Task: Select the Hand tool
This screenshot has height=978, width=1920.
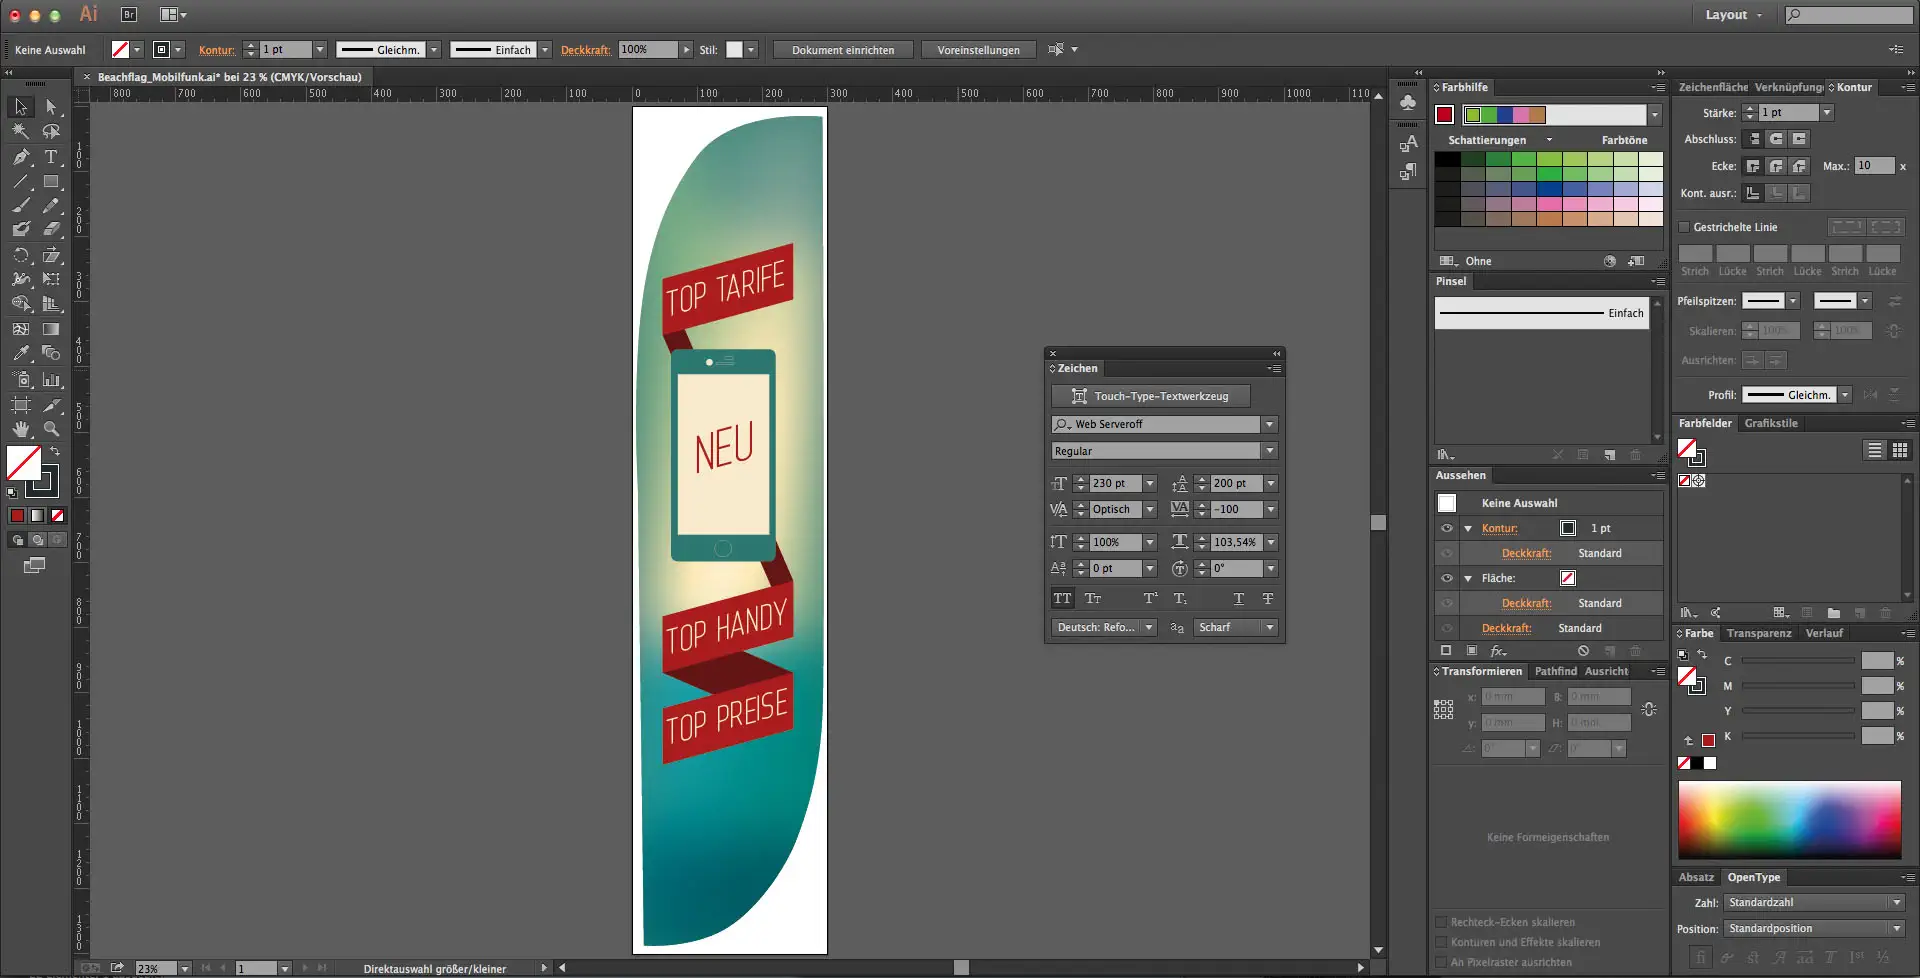Action: click(21, 429)
